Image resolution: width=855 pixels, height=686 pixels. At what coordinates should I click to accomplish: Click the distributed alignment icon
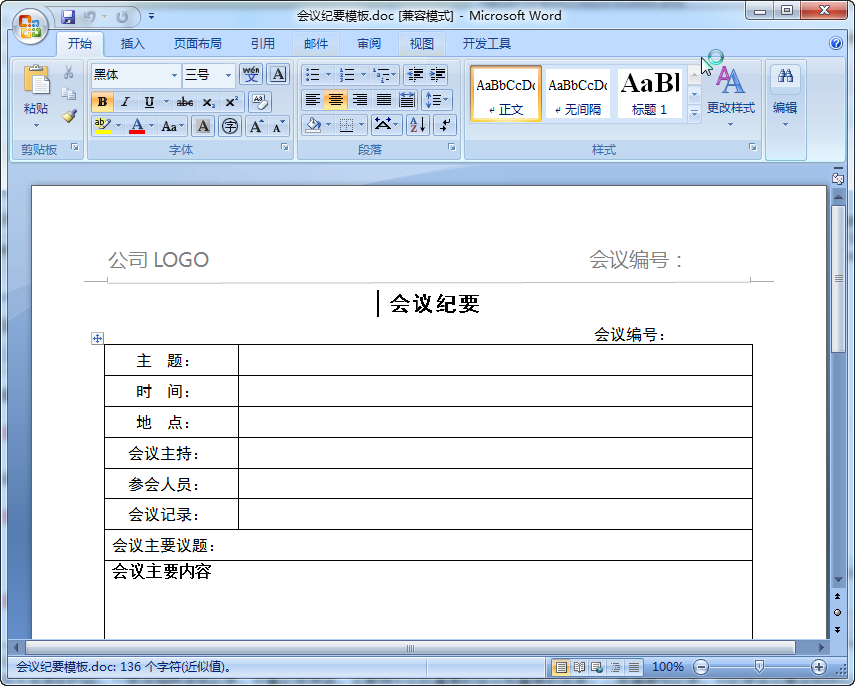coord(407,100)
